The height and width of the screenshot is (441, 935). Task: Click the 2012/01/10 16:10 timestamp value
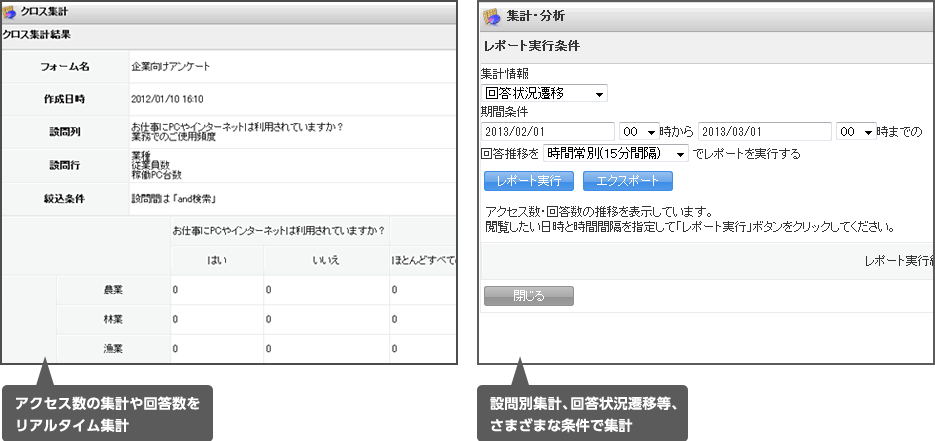(x=168, y=100)
